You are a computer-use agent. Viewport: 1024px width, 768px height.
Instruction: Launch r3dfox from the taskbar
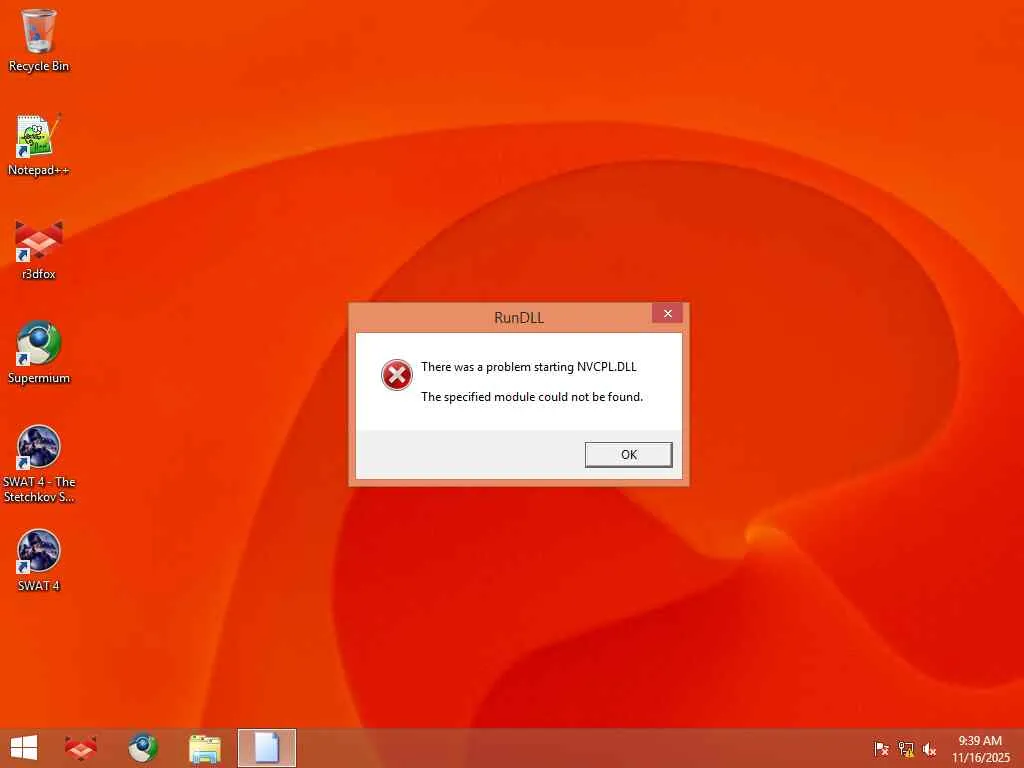81,748
